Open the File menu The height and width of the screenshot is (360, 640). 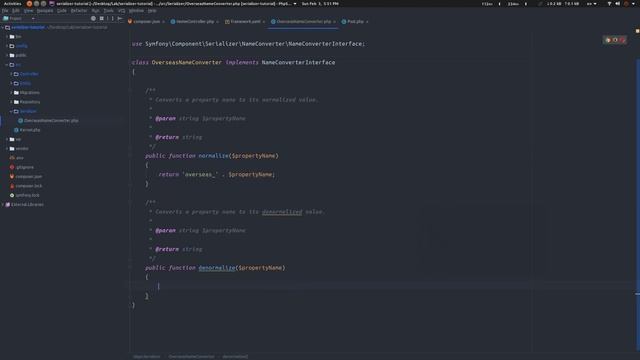(5, 11)
